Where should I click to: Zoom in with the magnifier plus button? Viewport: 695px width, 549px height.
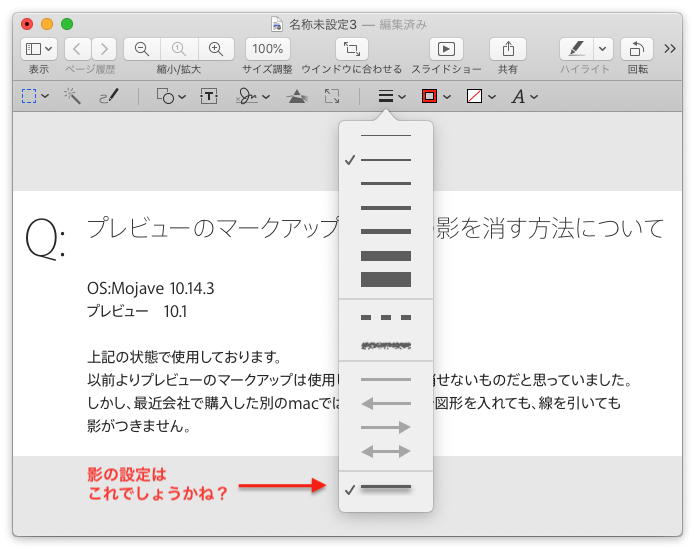[215, 48]
